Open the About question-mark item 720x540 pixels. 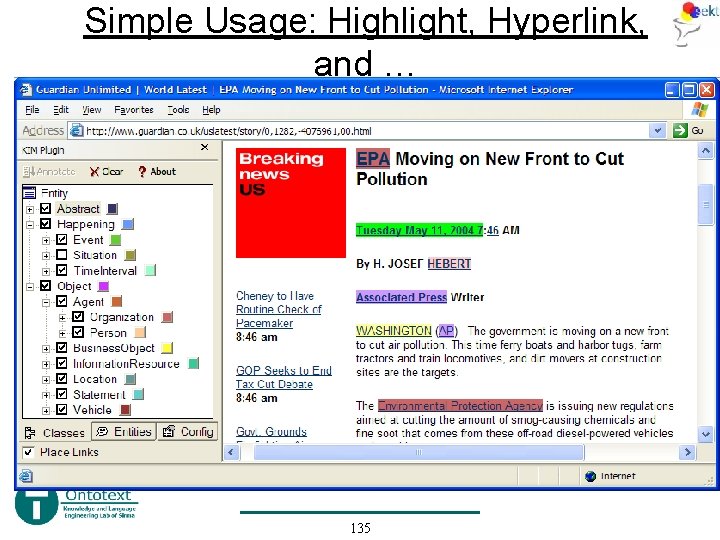[x=157, y=171]
